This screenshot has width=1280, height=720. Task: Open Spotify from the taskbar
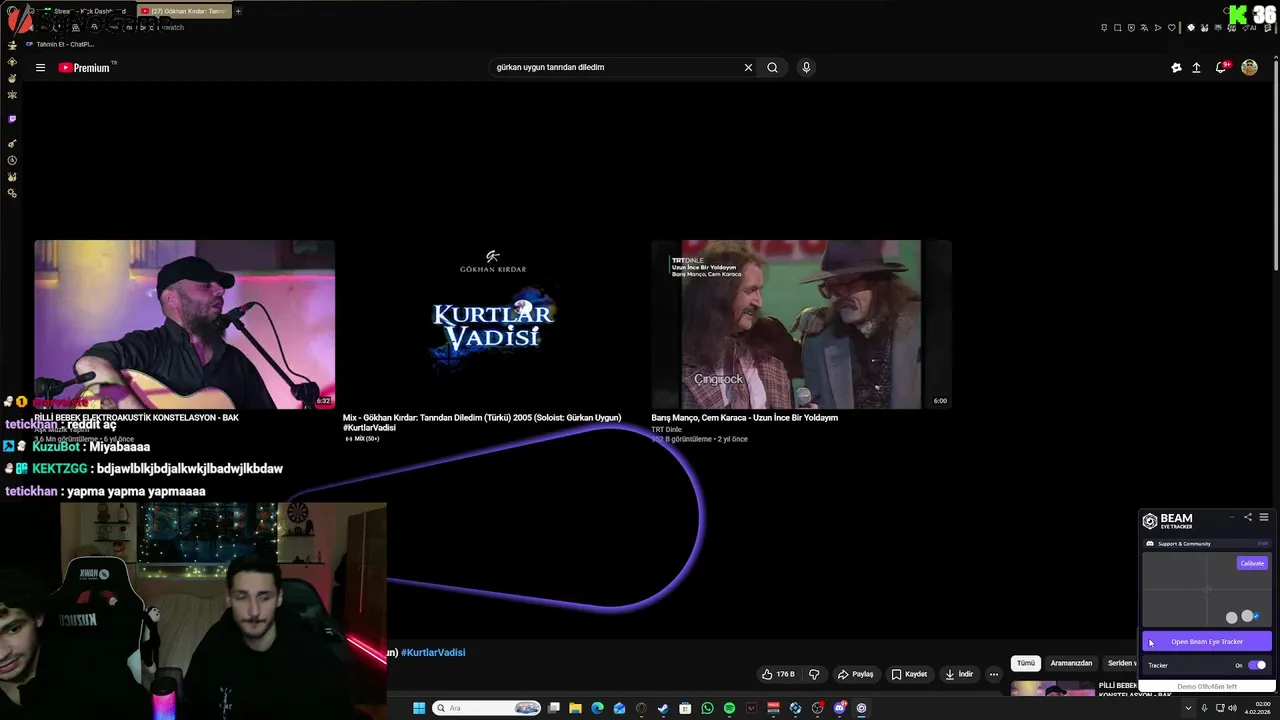pos(729,708)
